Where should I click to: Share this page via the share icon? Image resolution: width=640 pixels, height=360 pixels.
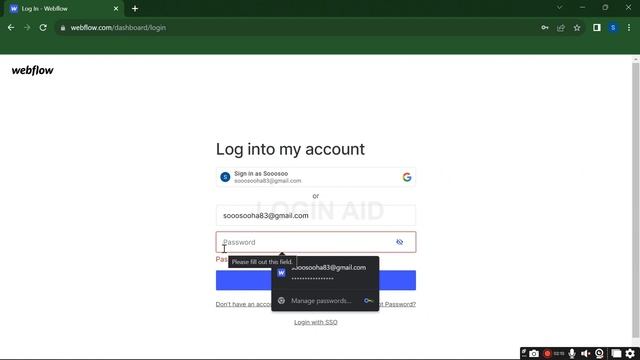coord(561,28)
